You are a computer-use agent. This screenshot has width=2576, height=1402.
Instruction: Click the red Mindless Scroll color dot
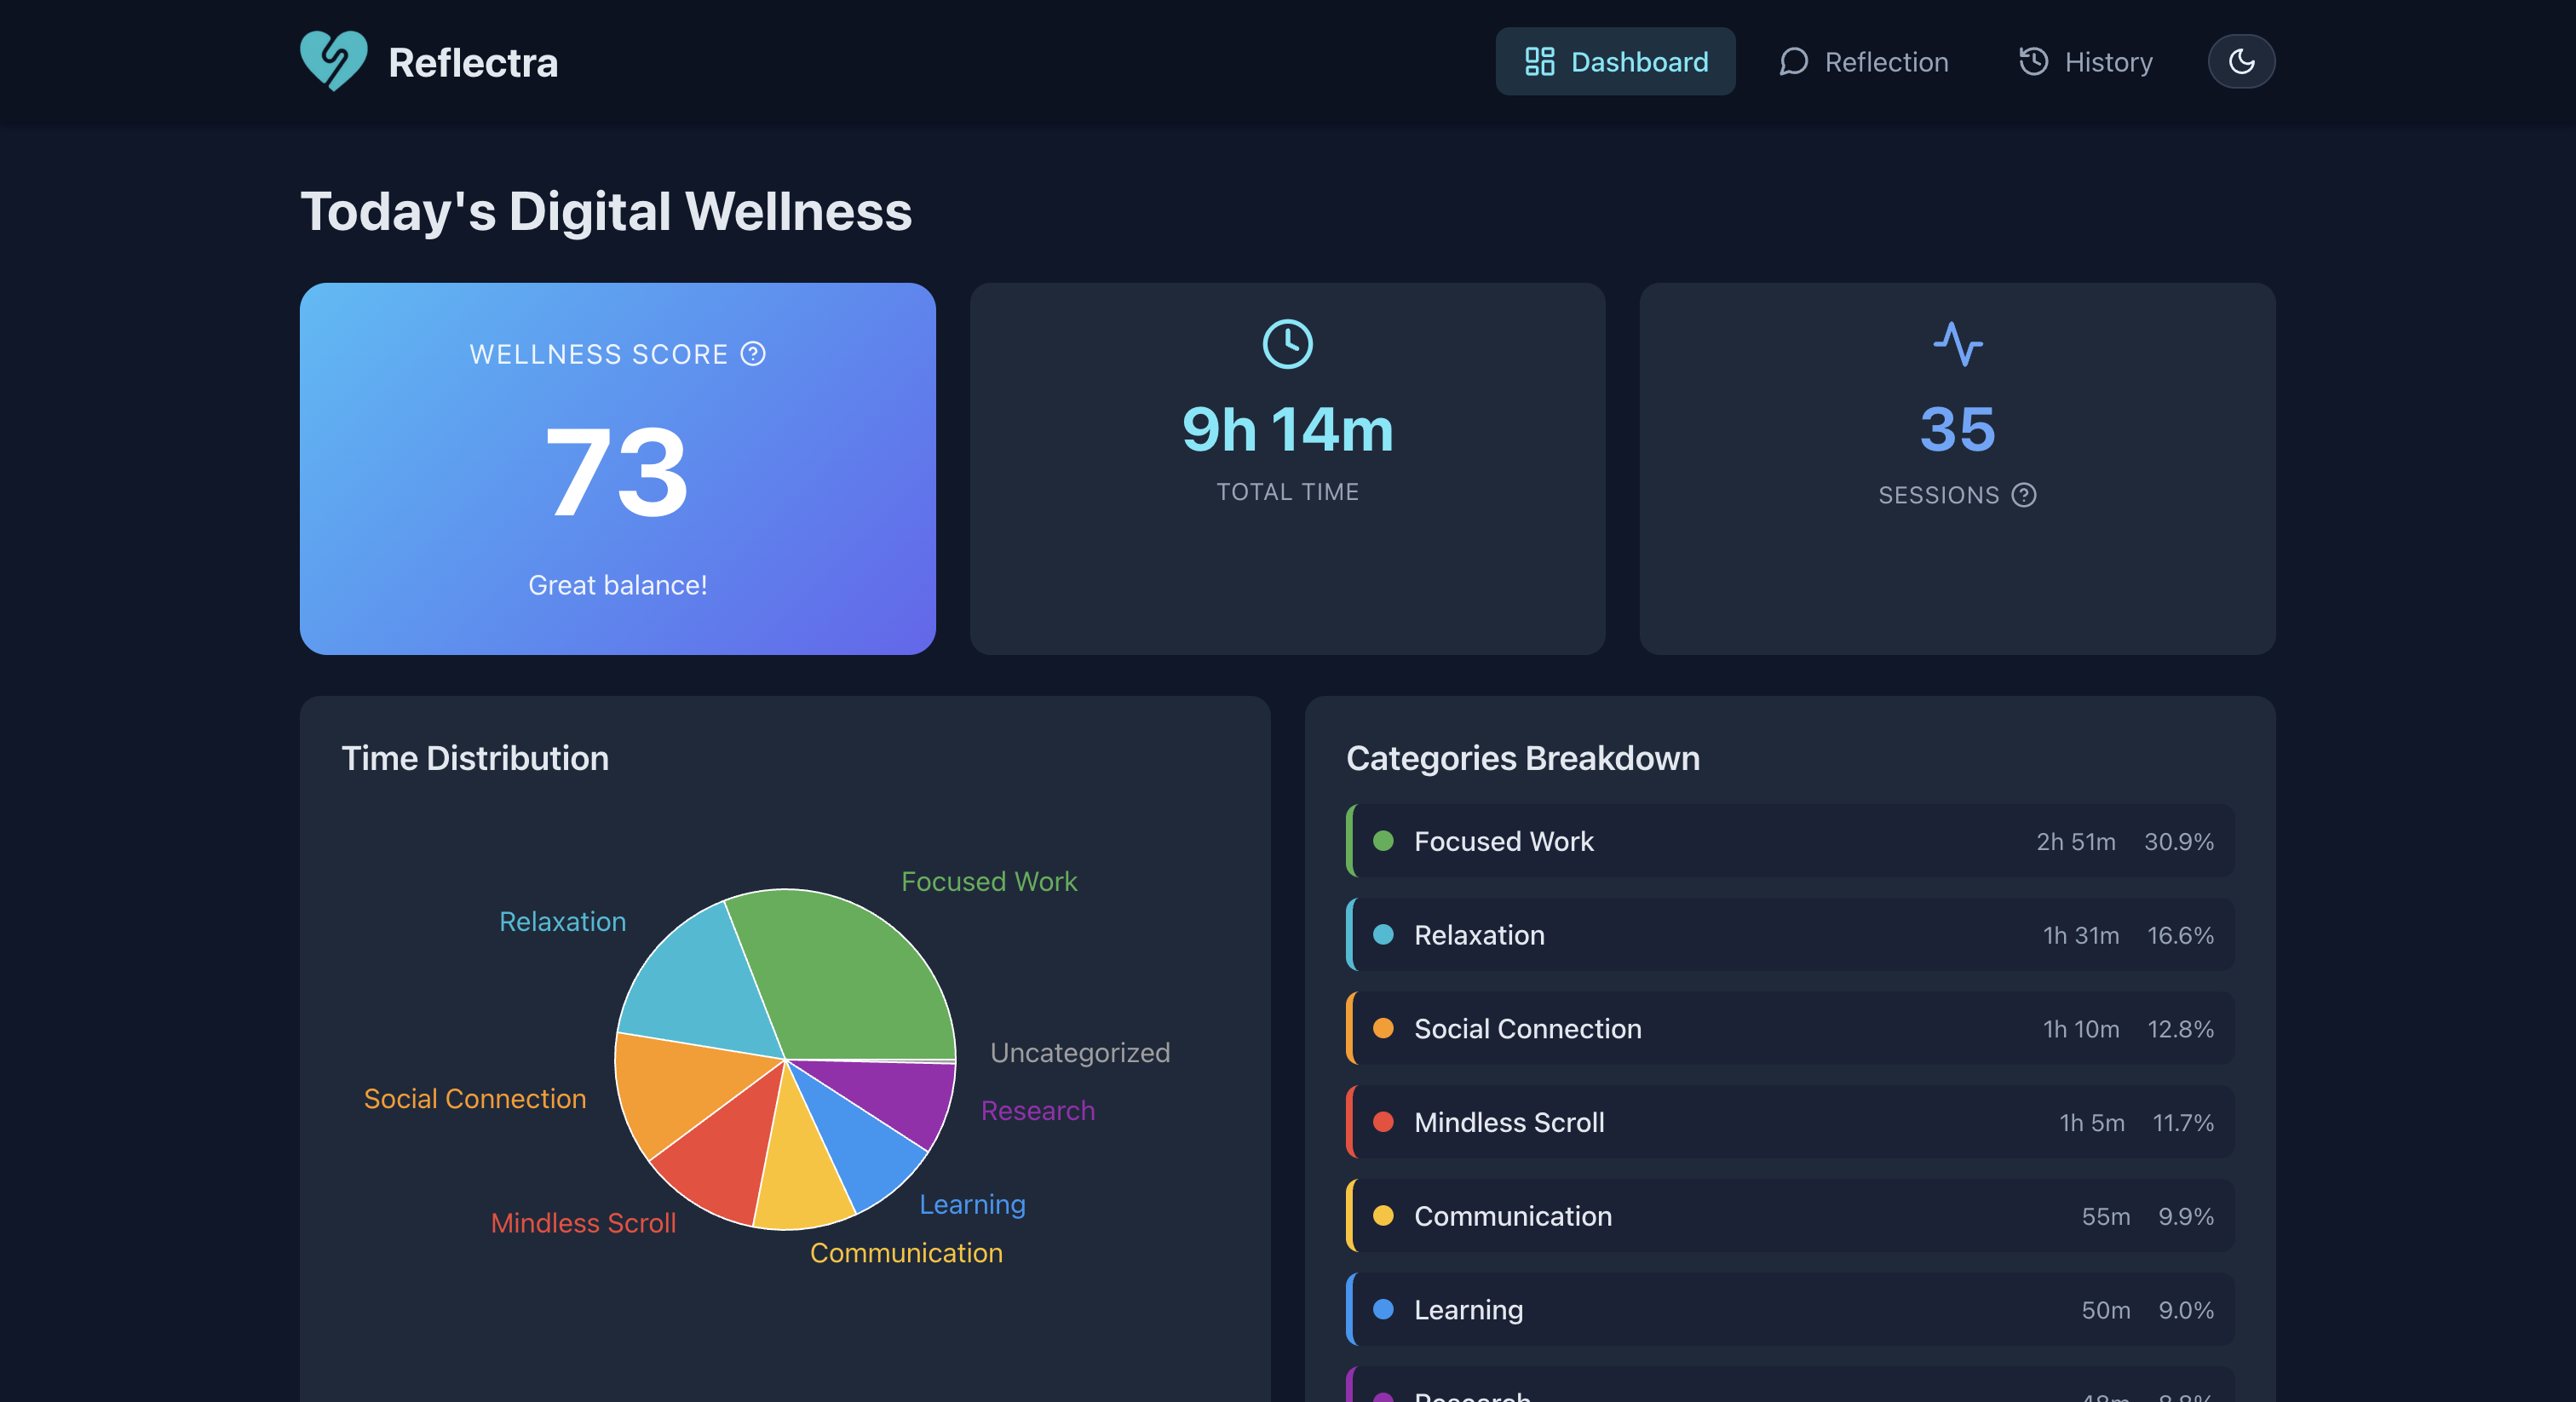[1383, 1122]
